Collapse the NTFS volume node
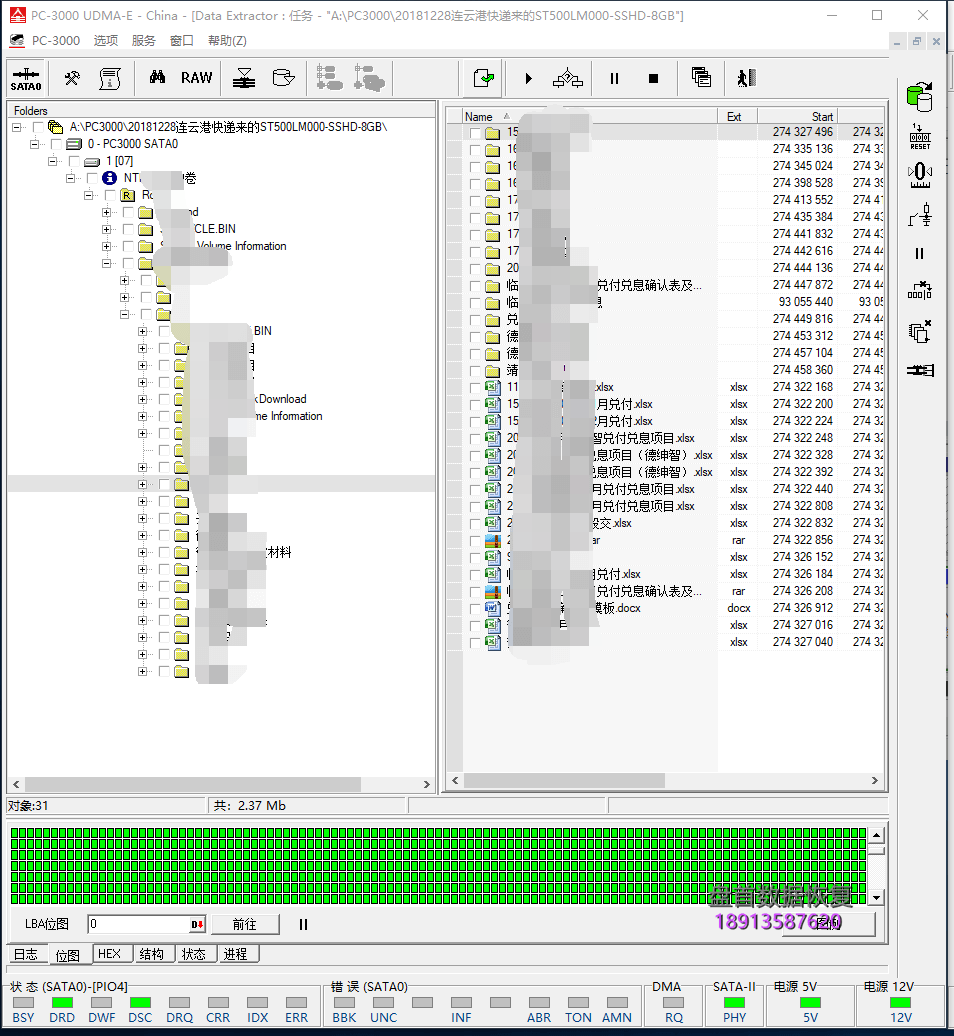Viewport: 954px width, 1036px height. click(70, 178)
